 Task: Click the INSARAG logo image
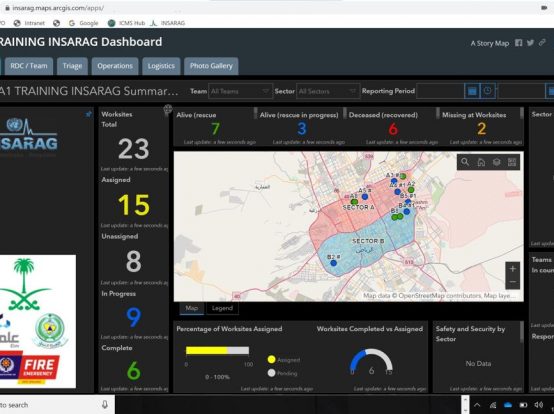29,135
